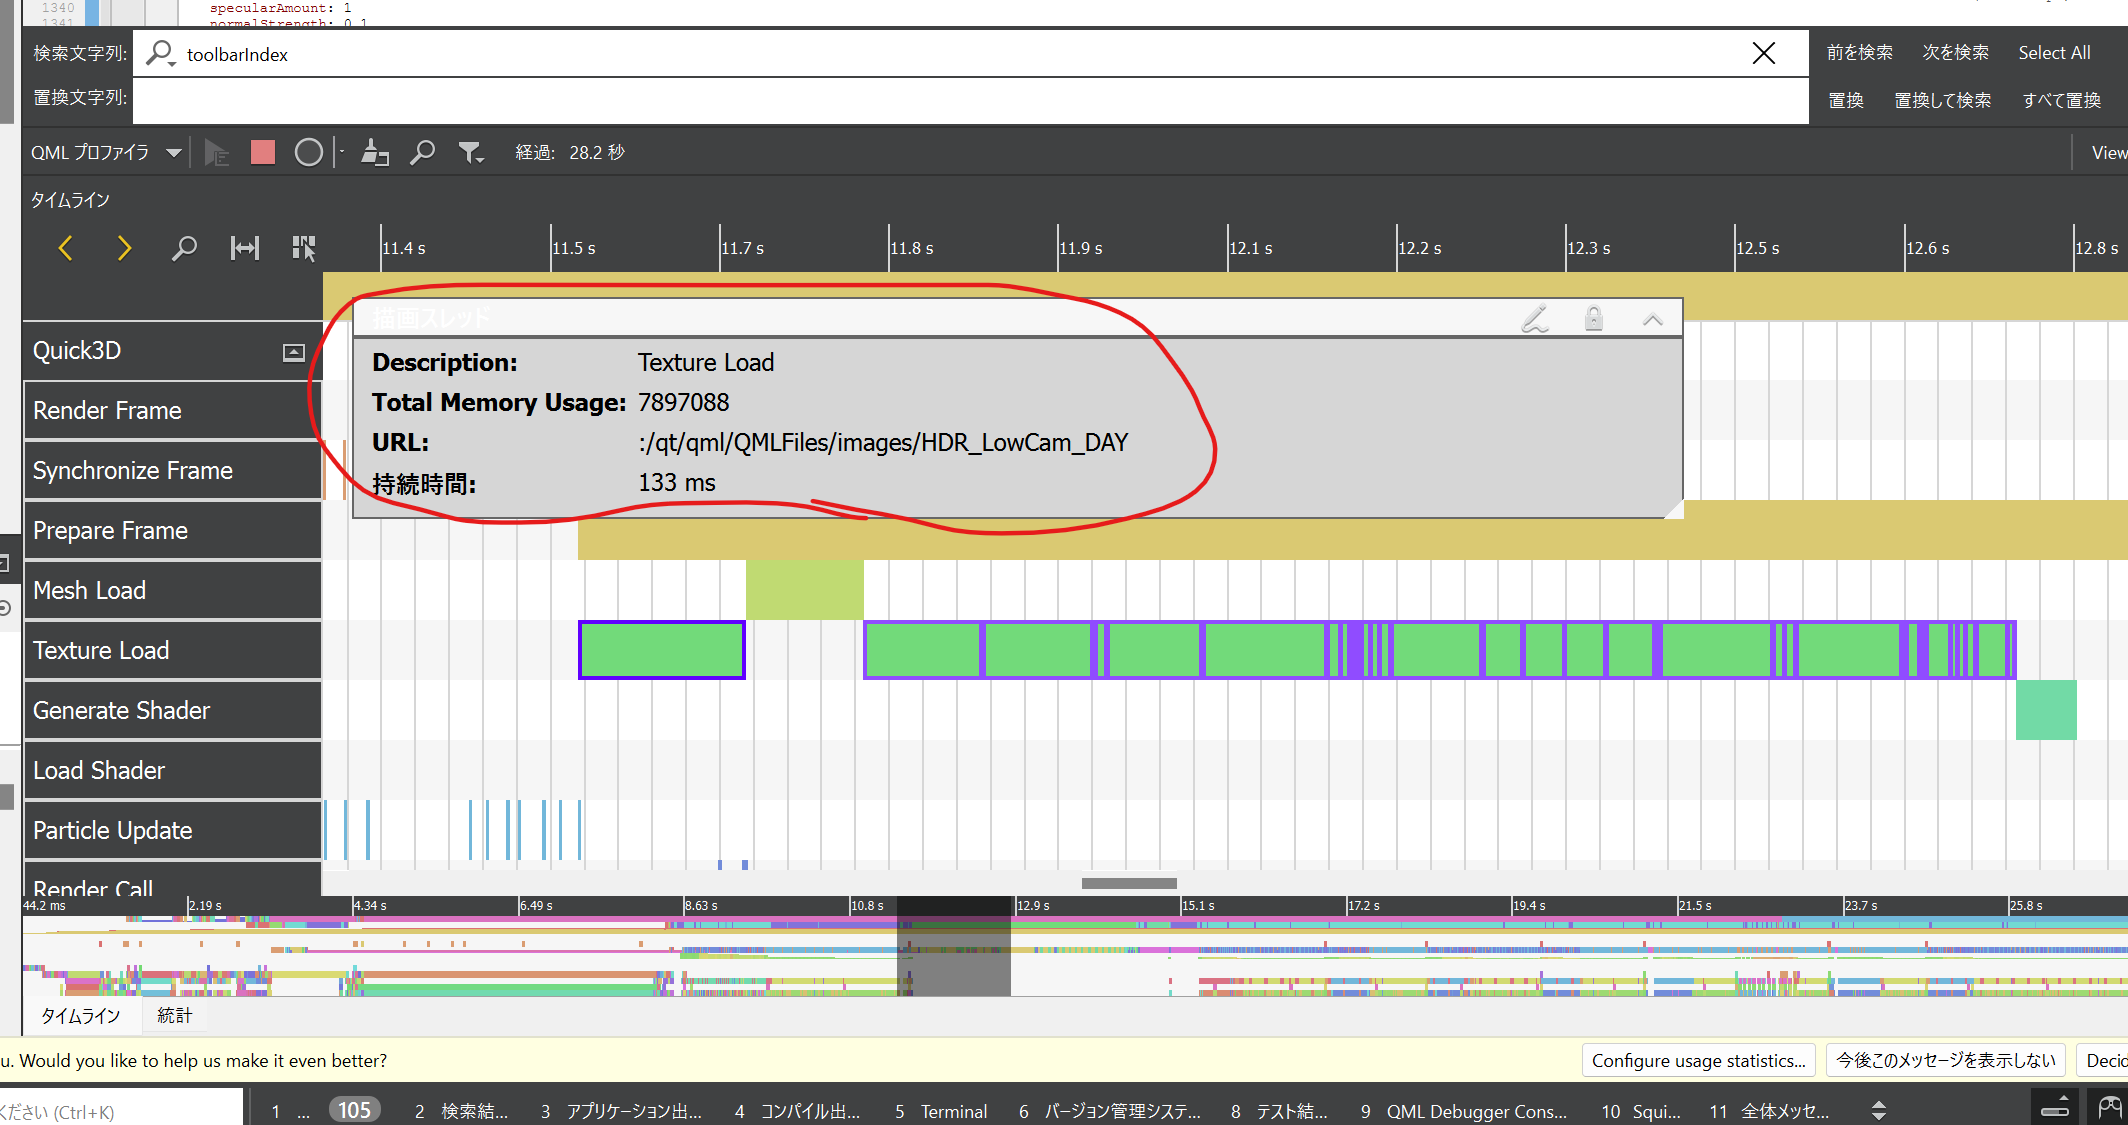The image size is (2128, 1125).
Task: Switch to the タイムライン tab
Action: (80, 1016)
